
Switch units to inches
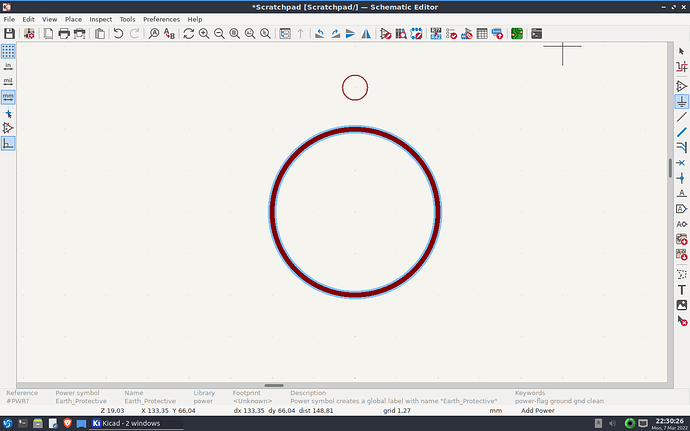click(x=8, y=66)
